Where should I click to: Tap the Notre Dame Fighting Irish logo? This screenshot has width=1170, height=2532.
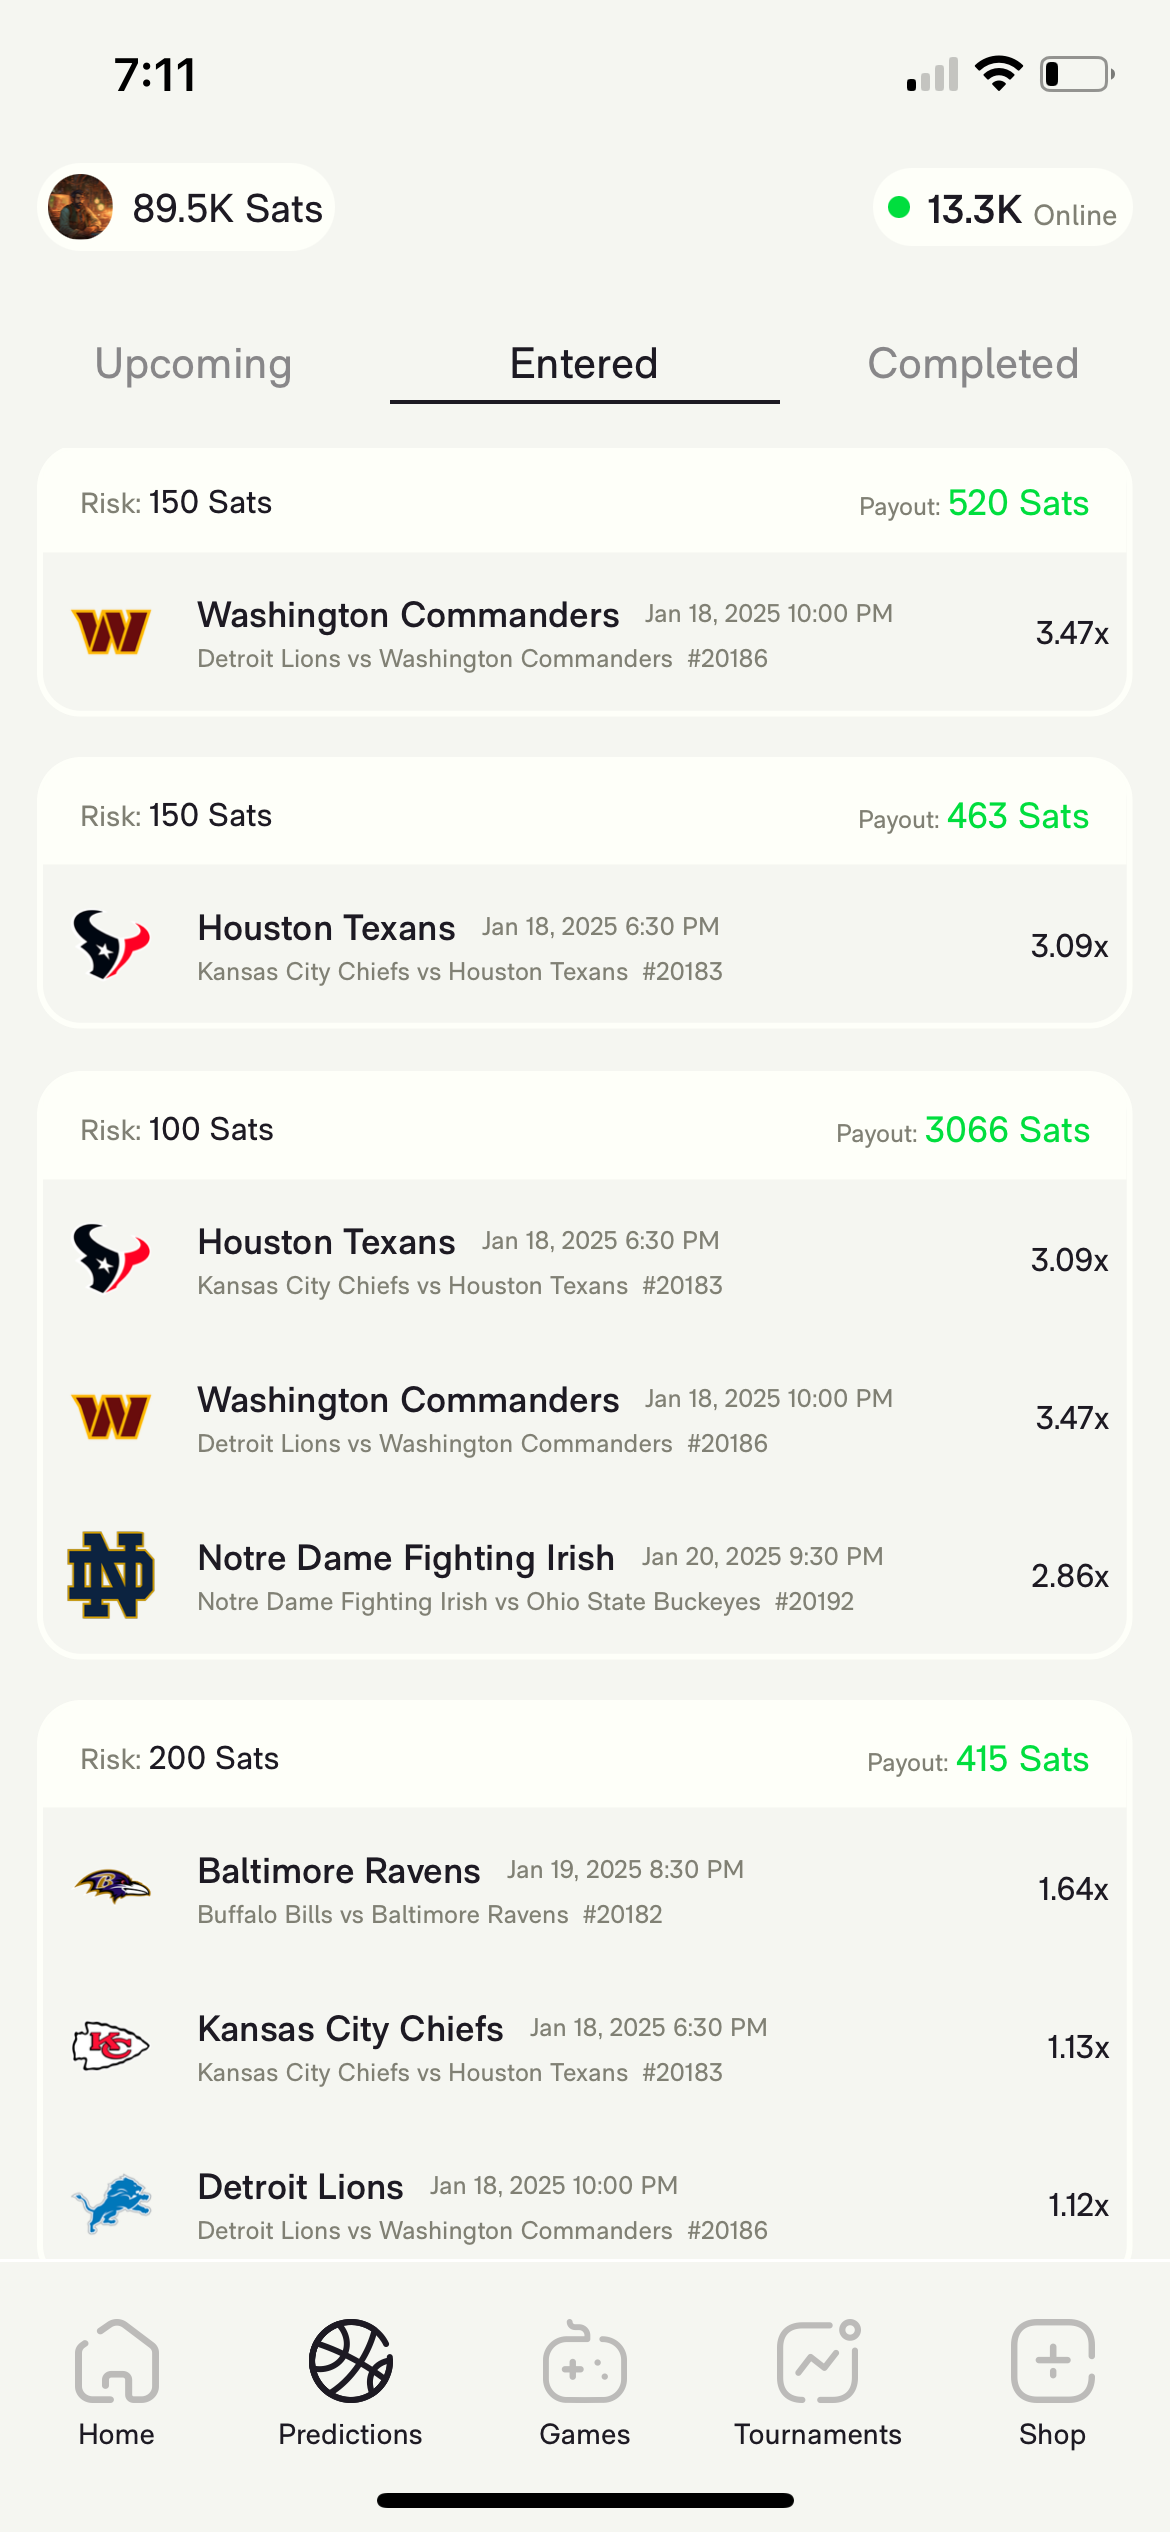click(111, 1575)
